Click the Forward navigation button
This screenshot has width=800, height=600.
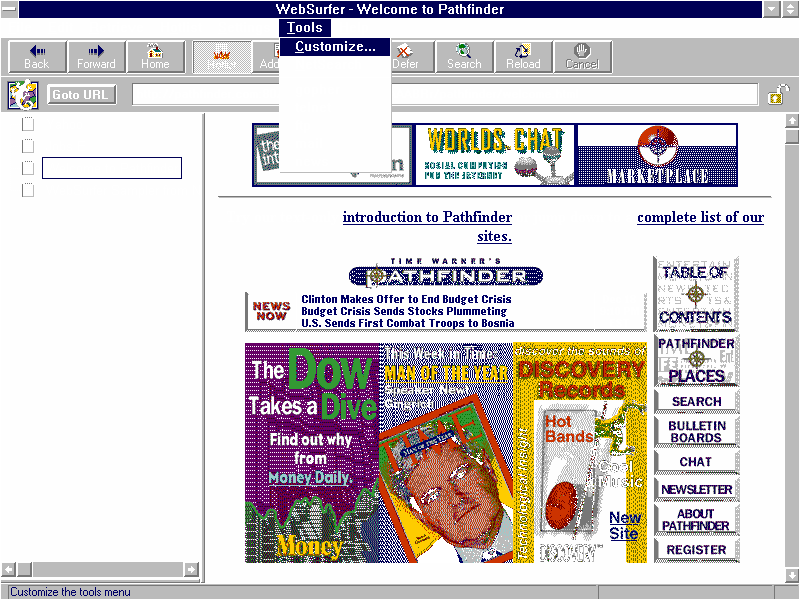tap(96, 57)
